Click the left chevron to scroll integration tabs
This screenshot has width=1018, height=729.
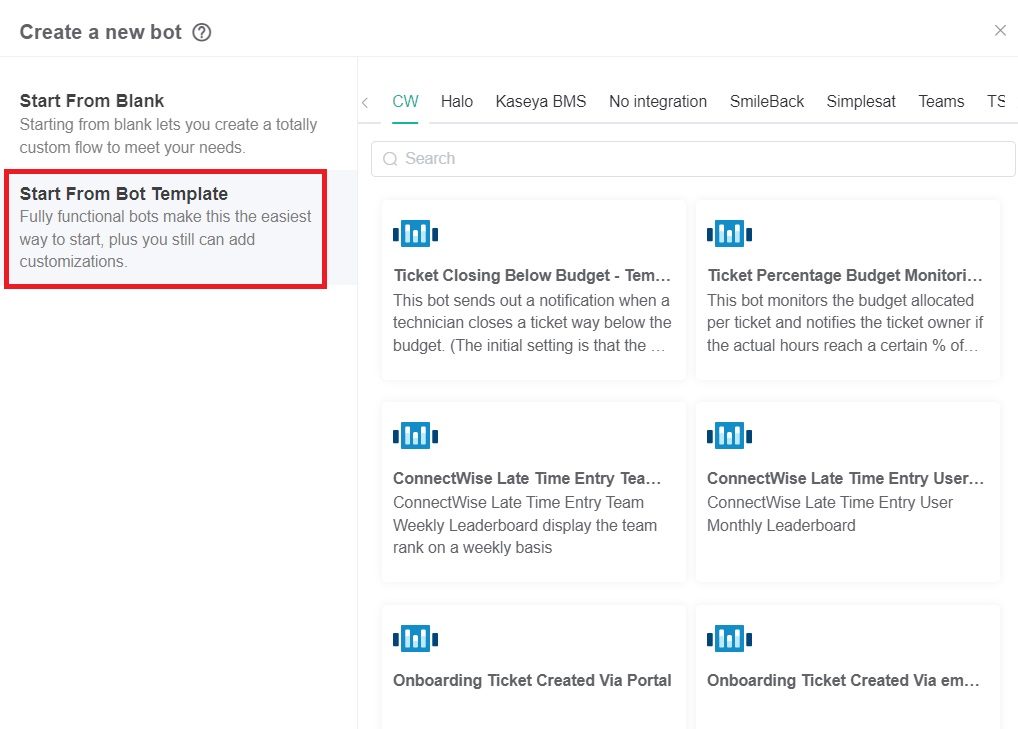pos(366,101)
